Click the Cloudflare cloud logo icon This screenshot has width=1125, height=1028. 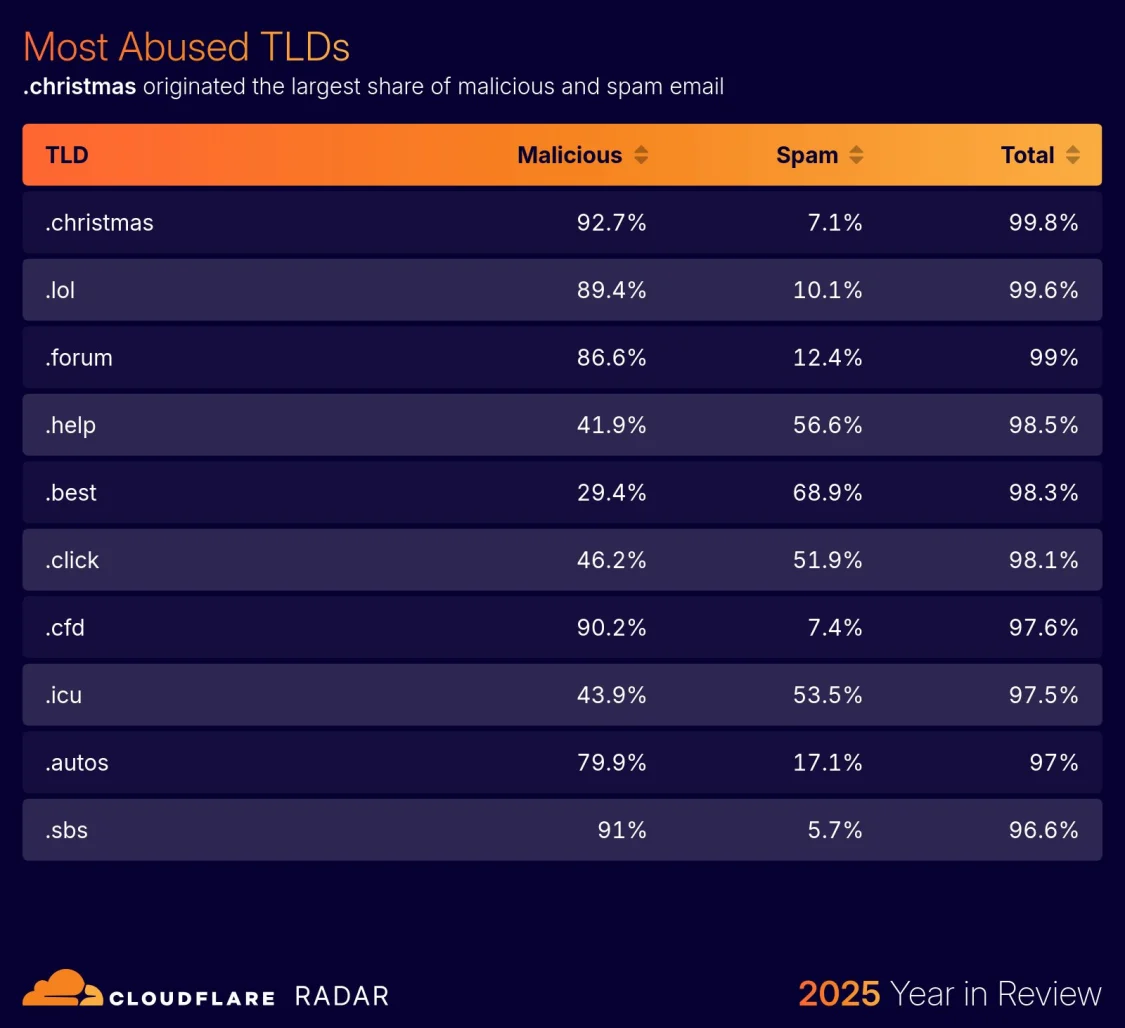click(x=62, y=988)
